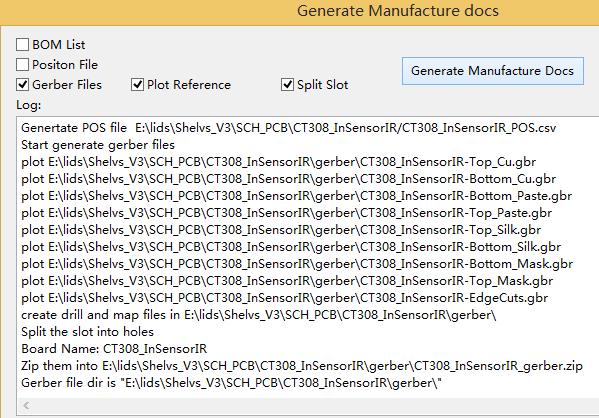Click the 'create drill and map files' line
This screenshot has width=599, height=418.
click(x=259, y=315)
